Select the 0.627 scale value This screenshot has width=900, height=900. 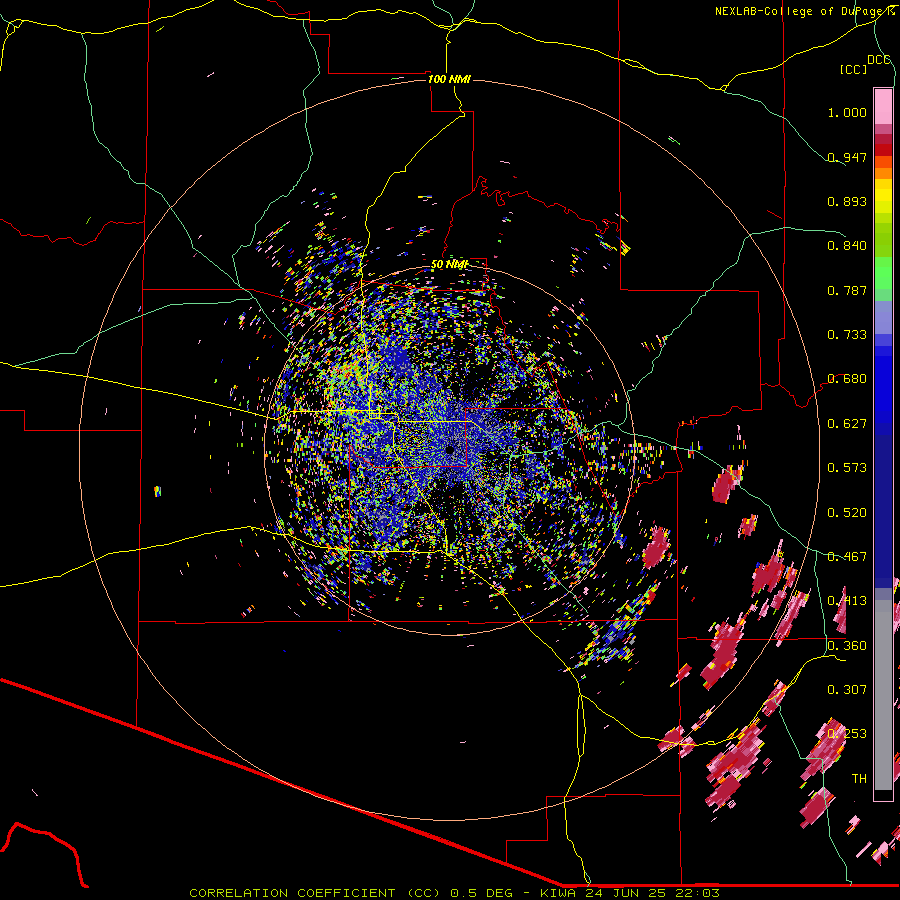point(847,424)
